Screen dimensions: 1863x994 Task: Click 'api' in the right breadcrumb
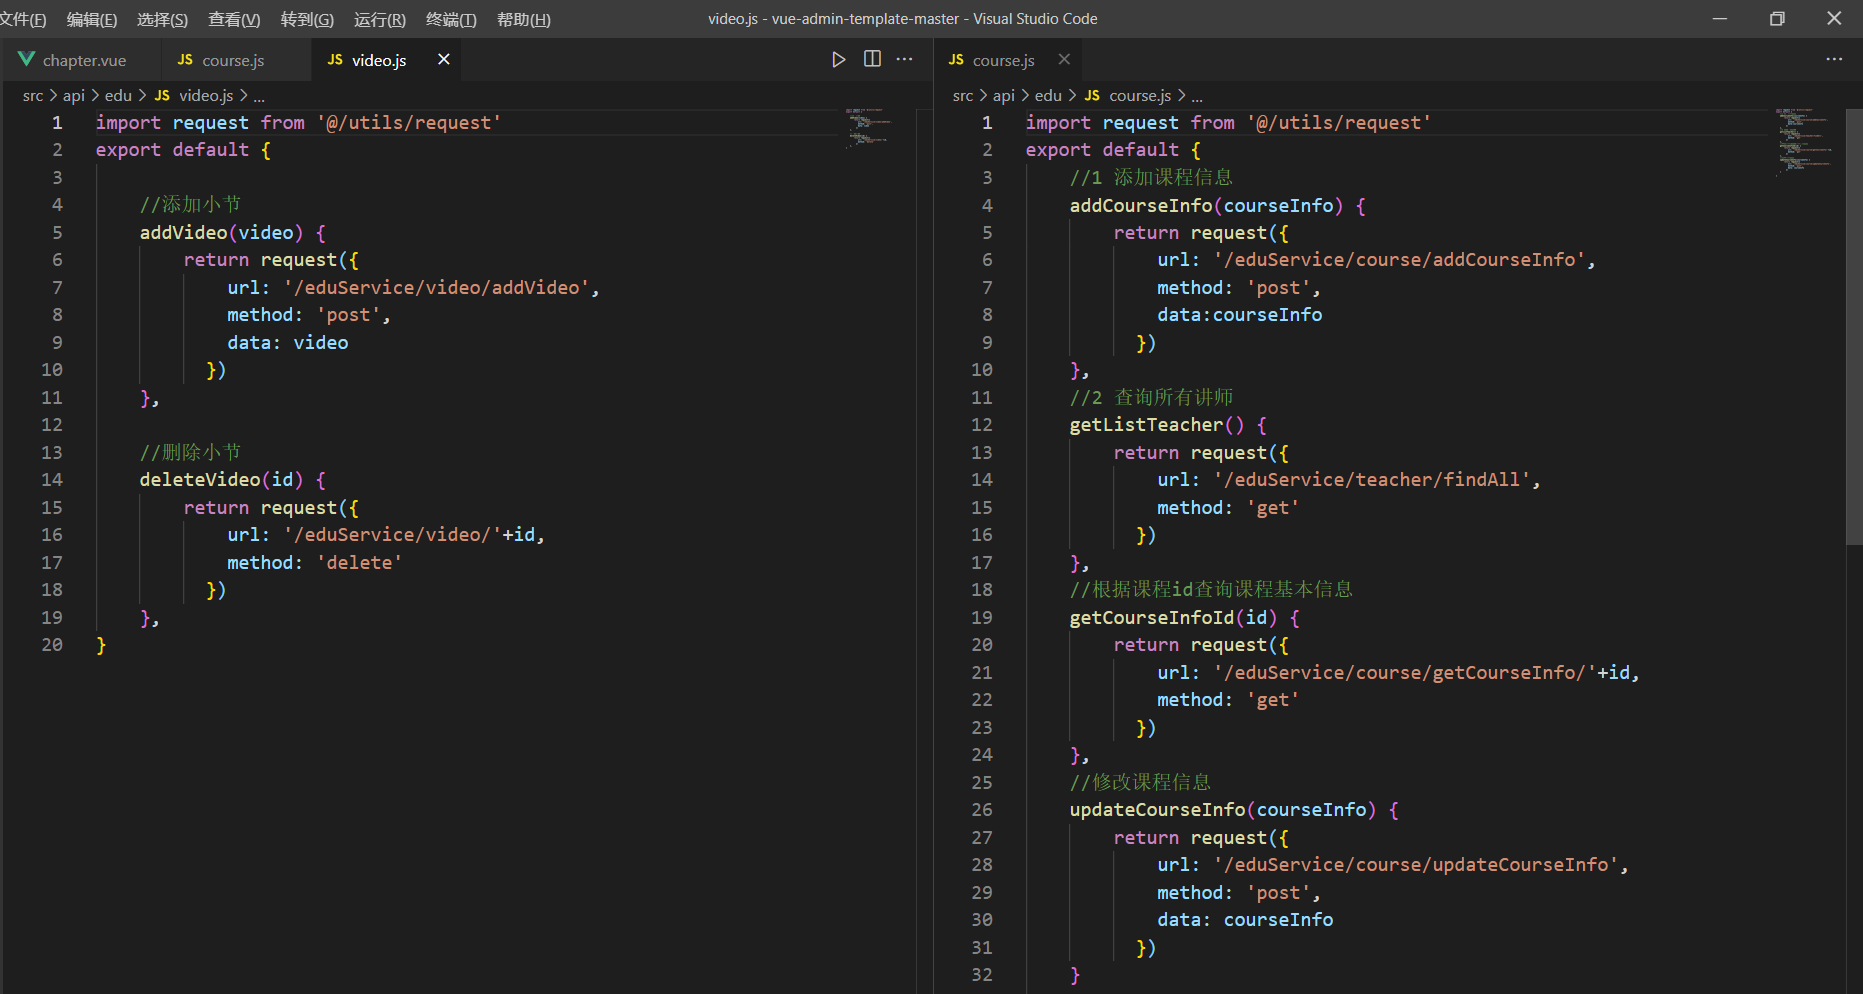pyautogui.click(x=1004, y=96)
